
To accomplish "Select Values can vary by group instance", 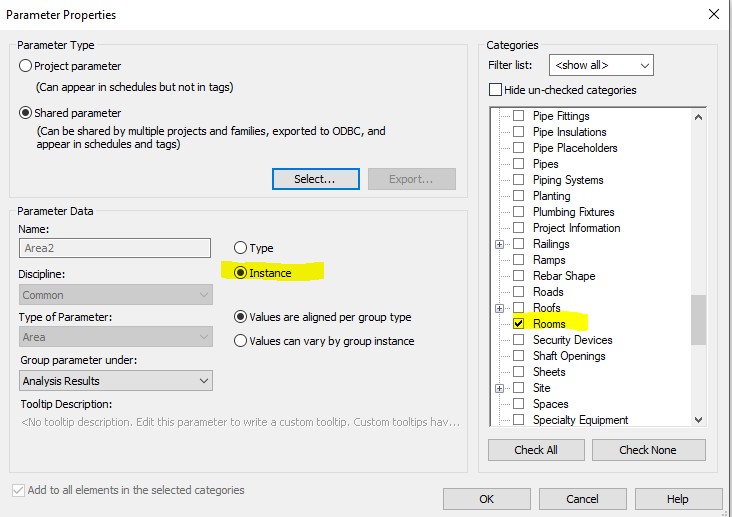I will [240, 341].
